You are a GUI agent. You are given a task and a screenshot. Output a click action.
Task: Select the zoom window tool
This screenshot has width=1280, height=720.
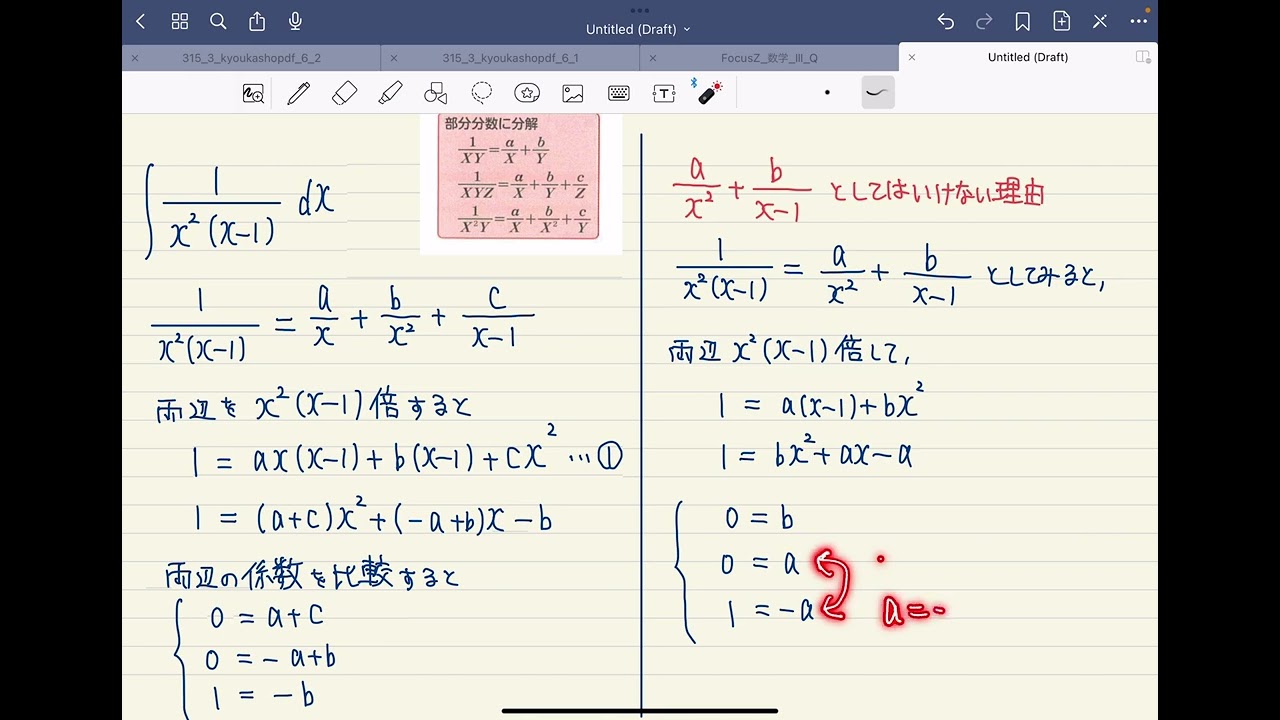click(253, 94)
